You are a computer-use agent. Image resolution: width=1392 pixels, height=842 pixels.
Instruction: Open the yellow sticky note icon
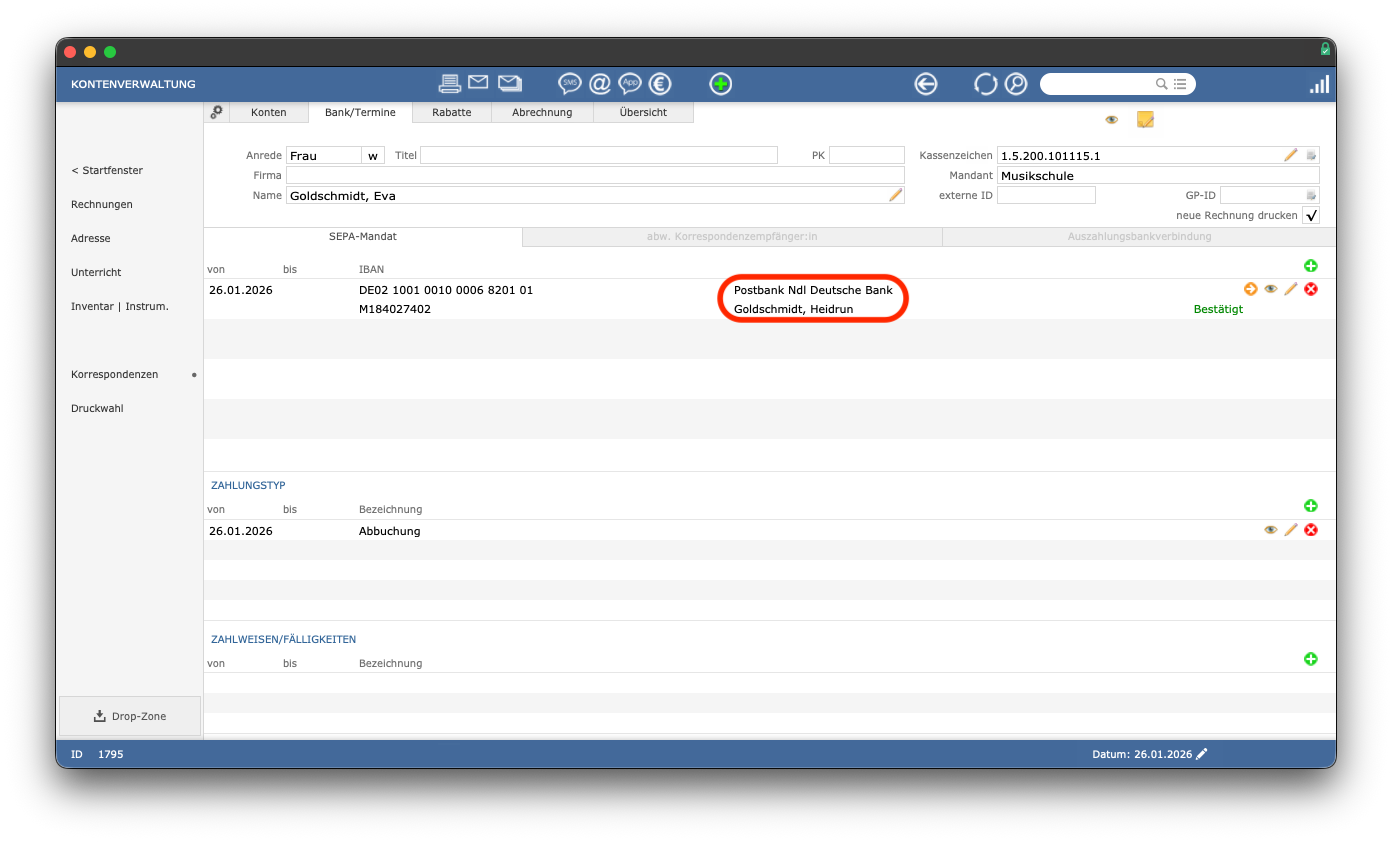[1145, 120]
